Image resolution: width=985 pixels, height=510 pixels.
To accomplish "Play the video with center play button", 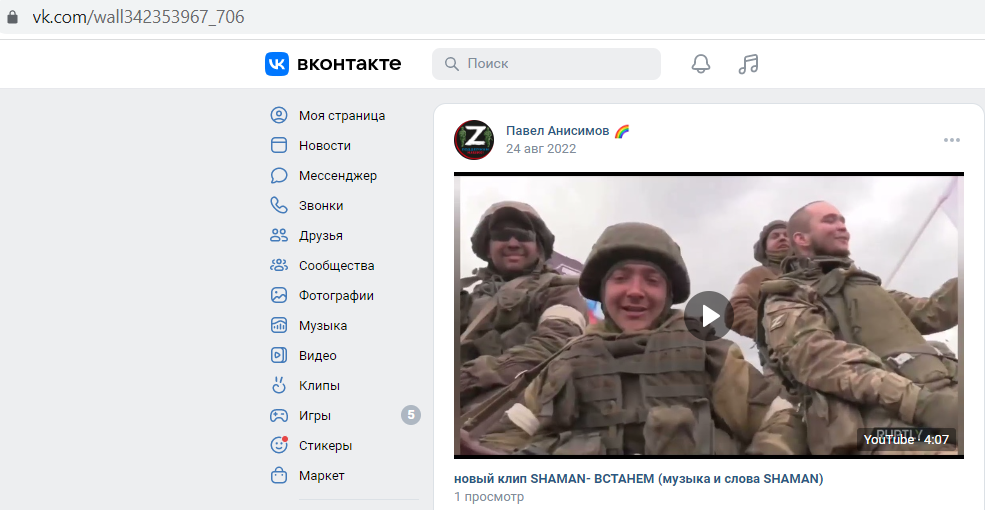I will coord(709,315).
